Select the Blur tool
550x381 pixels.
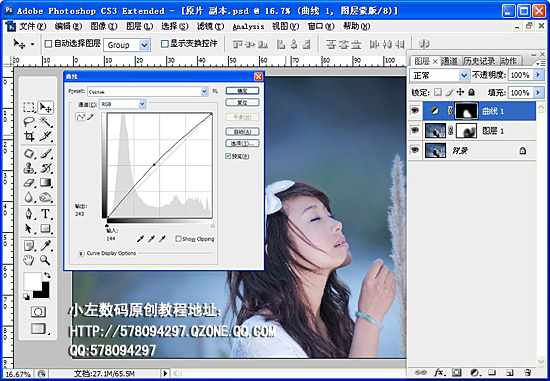click(x=29, y=197)
